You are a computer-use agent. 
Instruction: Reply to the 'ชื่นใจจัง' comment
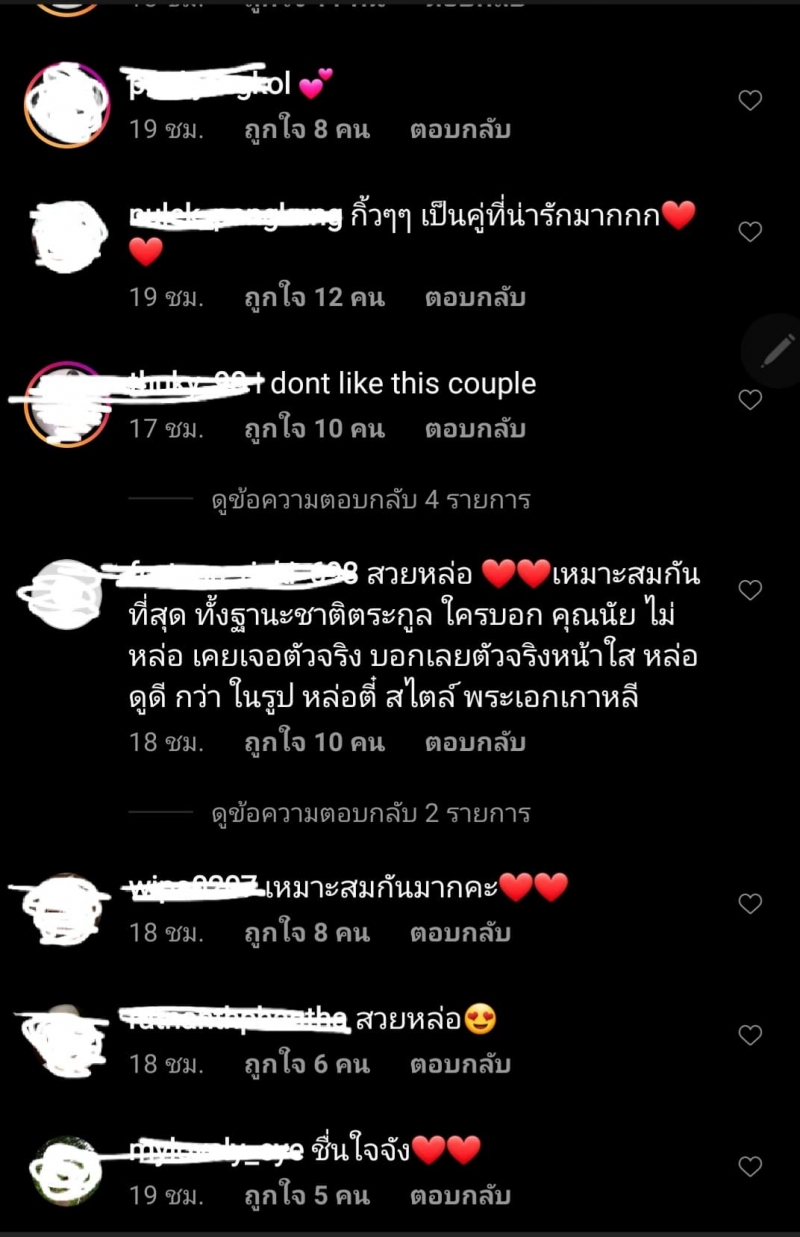point(460,1196)
